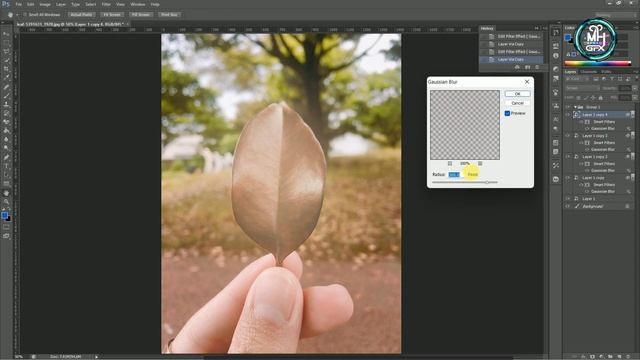Select the Quick Selection tool

(6, 60)
